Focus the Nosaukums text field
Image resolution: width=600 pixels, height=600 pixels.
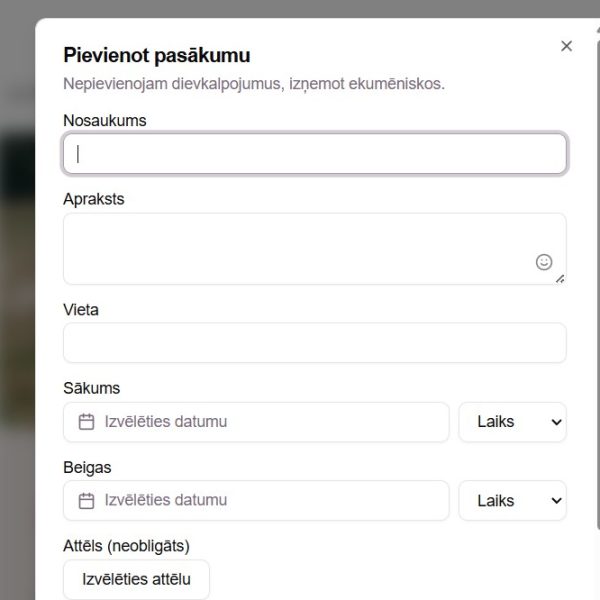coord(314,154)
